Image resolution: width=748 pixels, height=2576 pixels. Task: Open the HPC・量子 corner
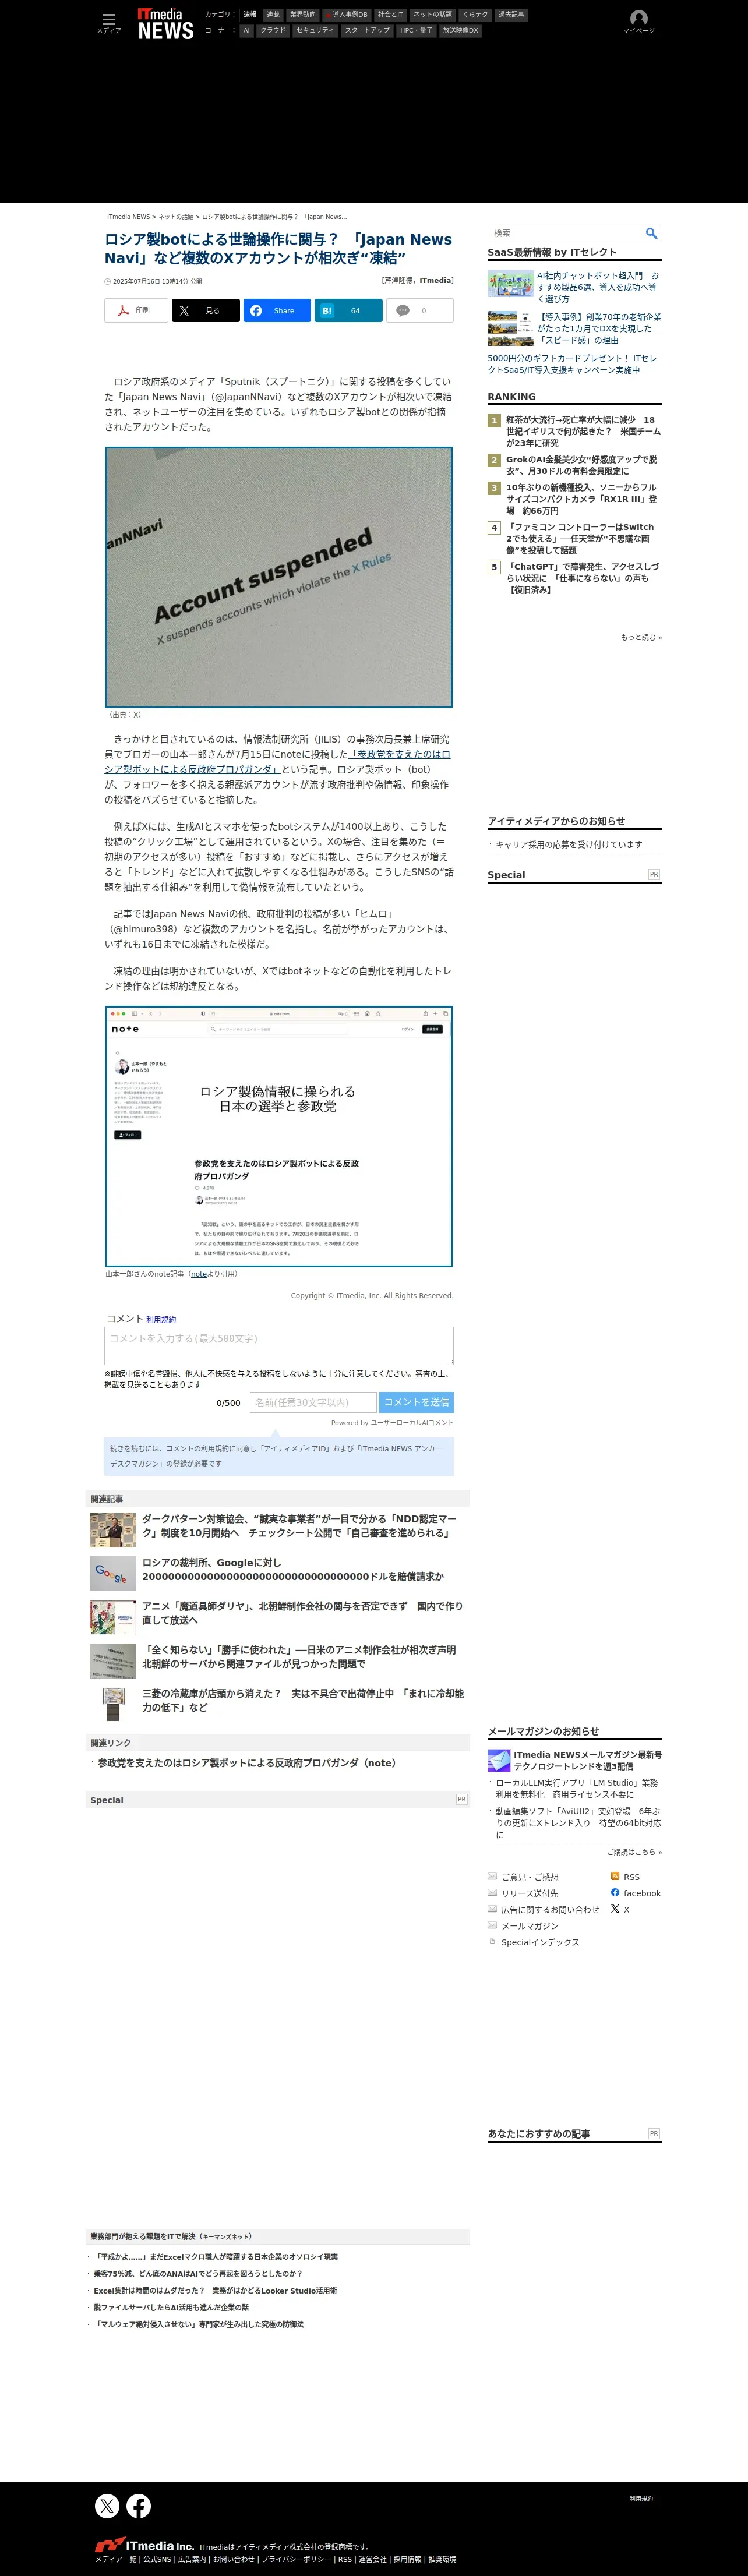tap(416, 30)
